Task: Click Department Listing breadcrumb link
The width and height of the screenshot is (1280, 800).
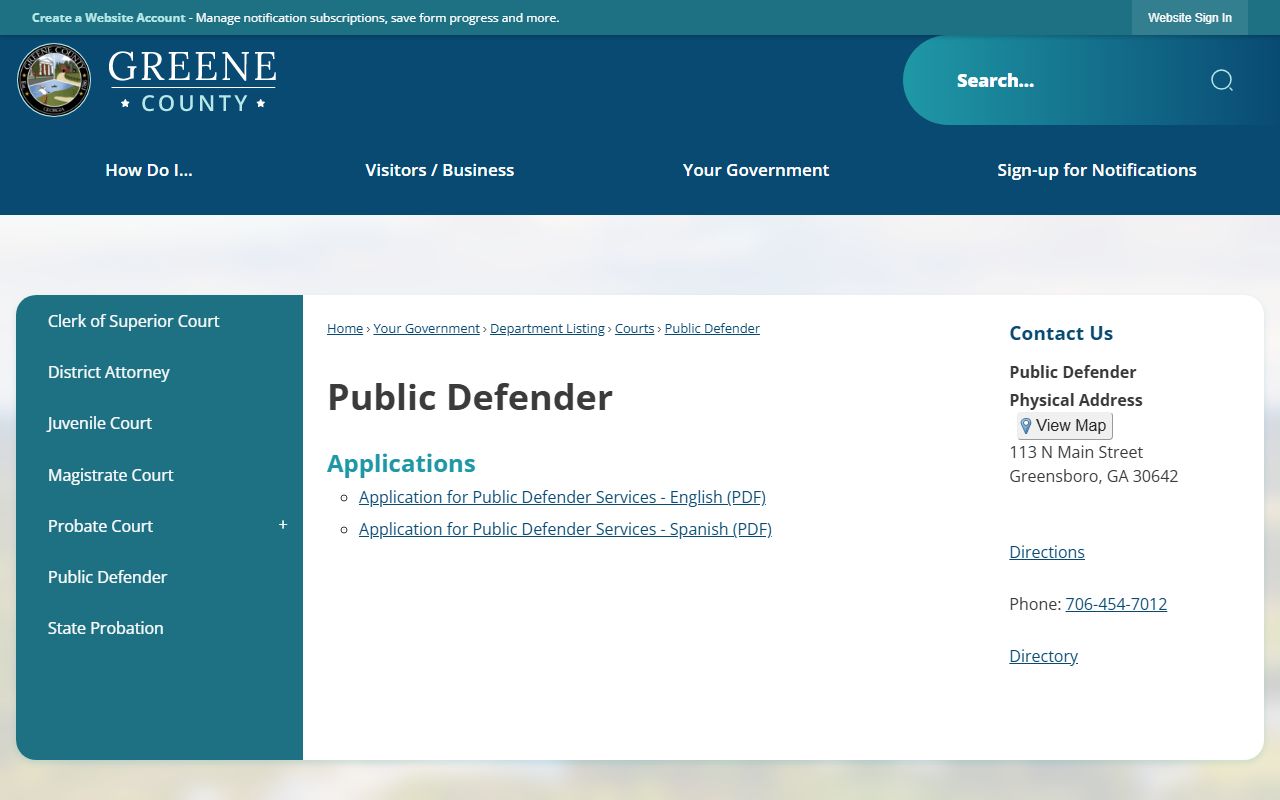Action: [547, 328]
